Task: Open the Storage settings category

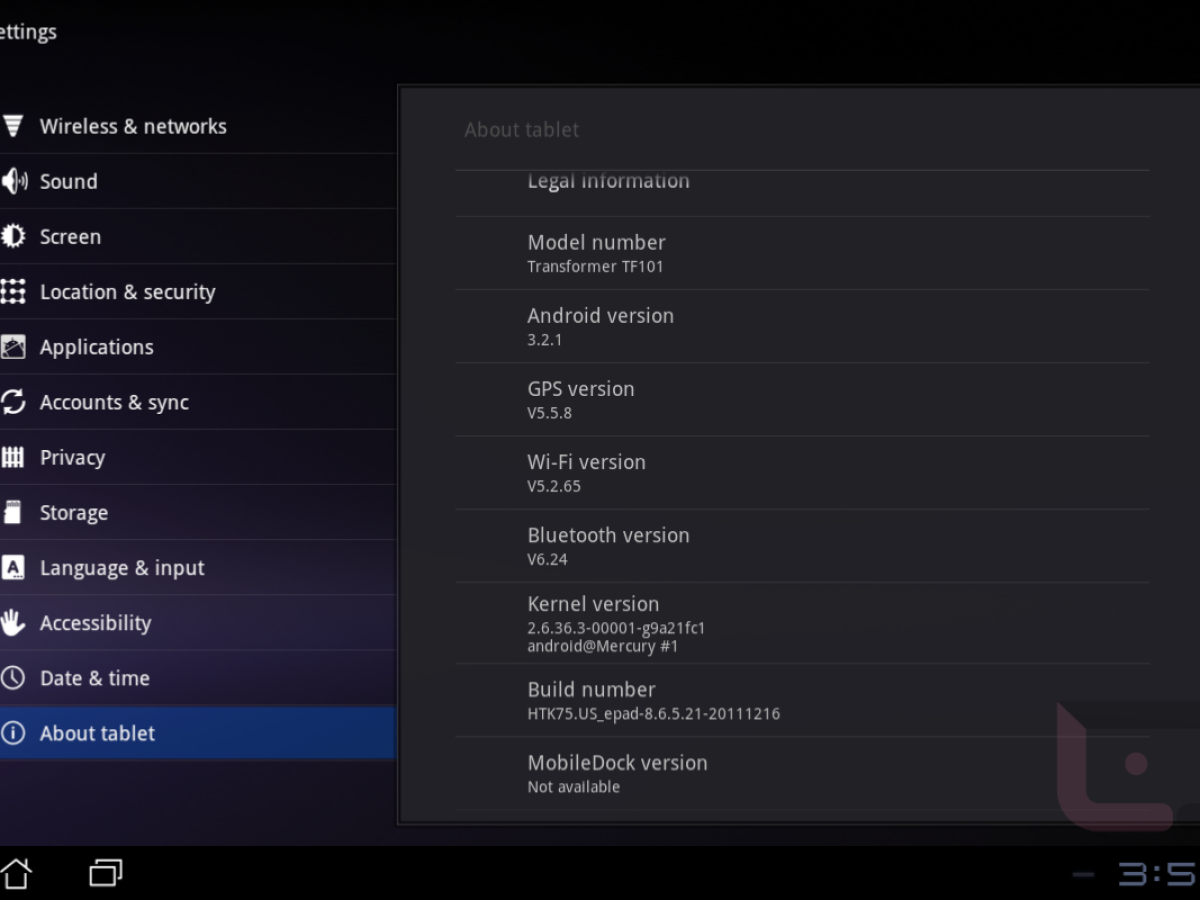Action: point(74,513)
